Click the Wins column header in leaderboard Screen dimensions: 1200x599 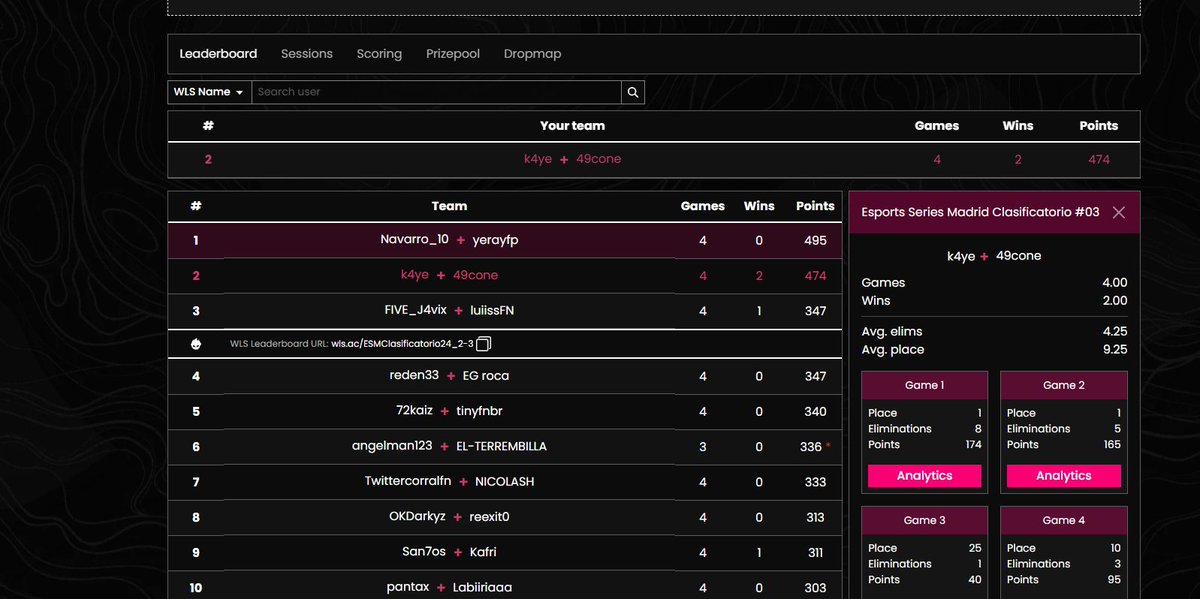pos(759,206)
